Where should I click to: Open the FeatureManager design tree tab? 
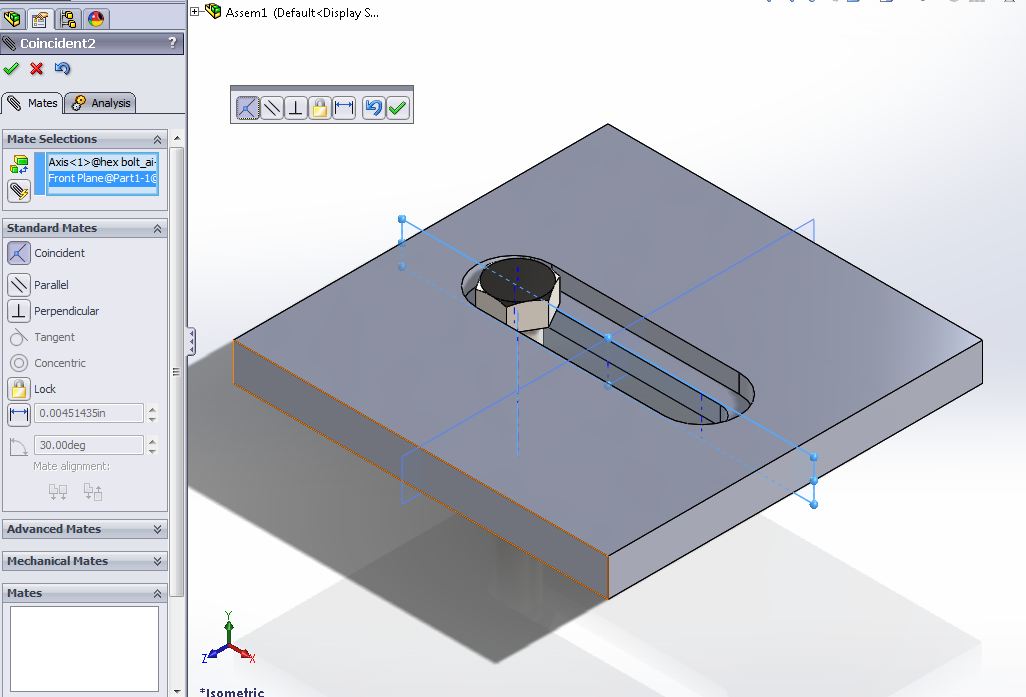click(x=12, y=18)
